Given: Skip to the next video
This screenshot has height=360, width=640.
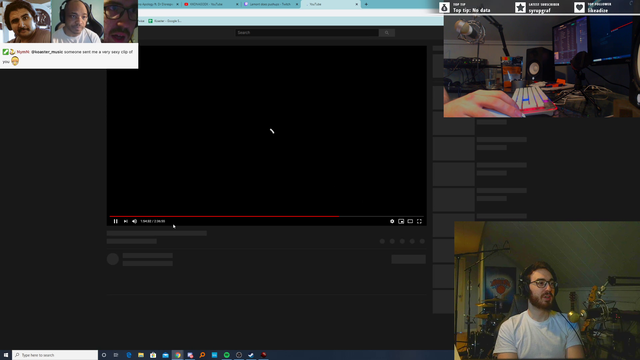Looking at the screenshot, I should pos(126,221).
